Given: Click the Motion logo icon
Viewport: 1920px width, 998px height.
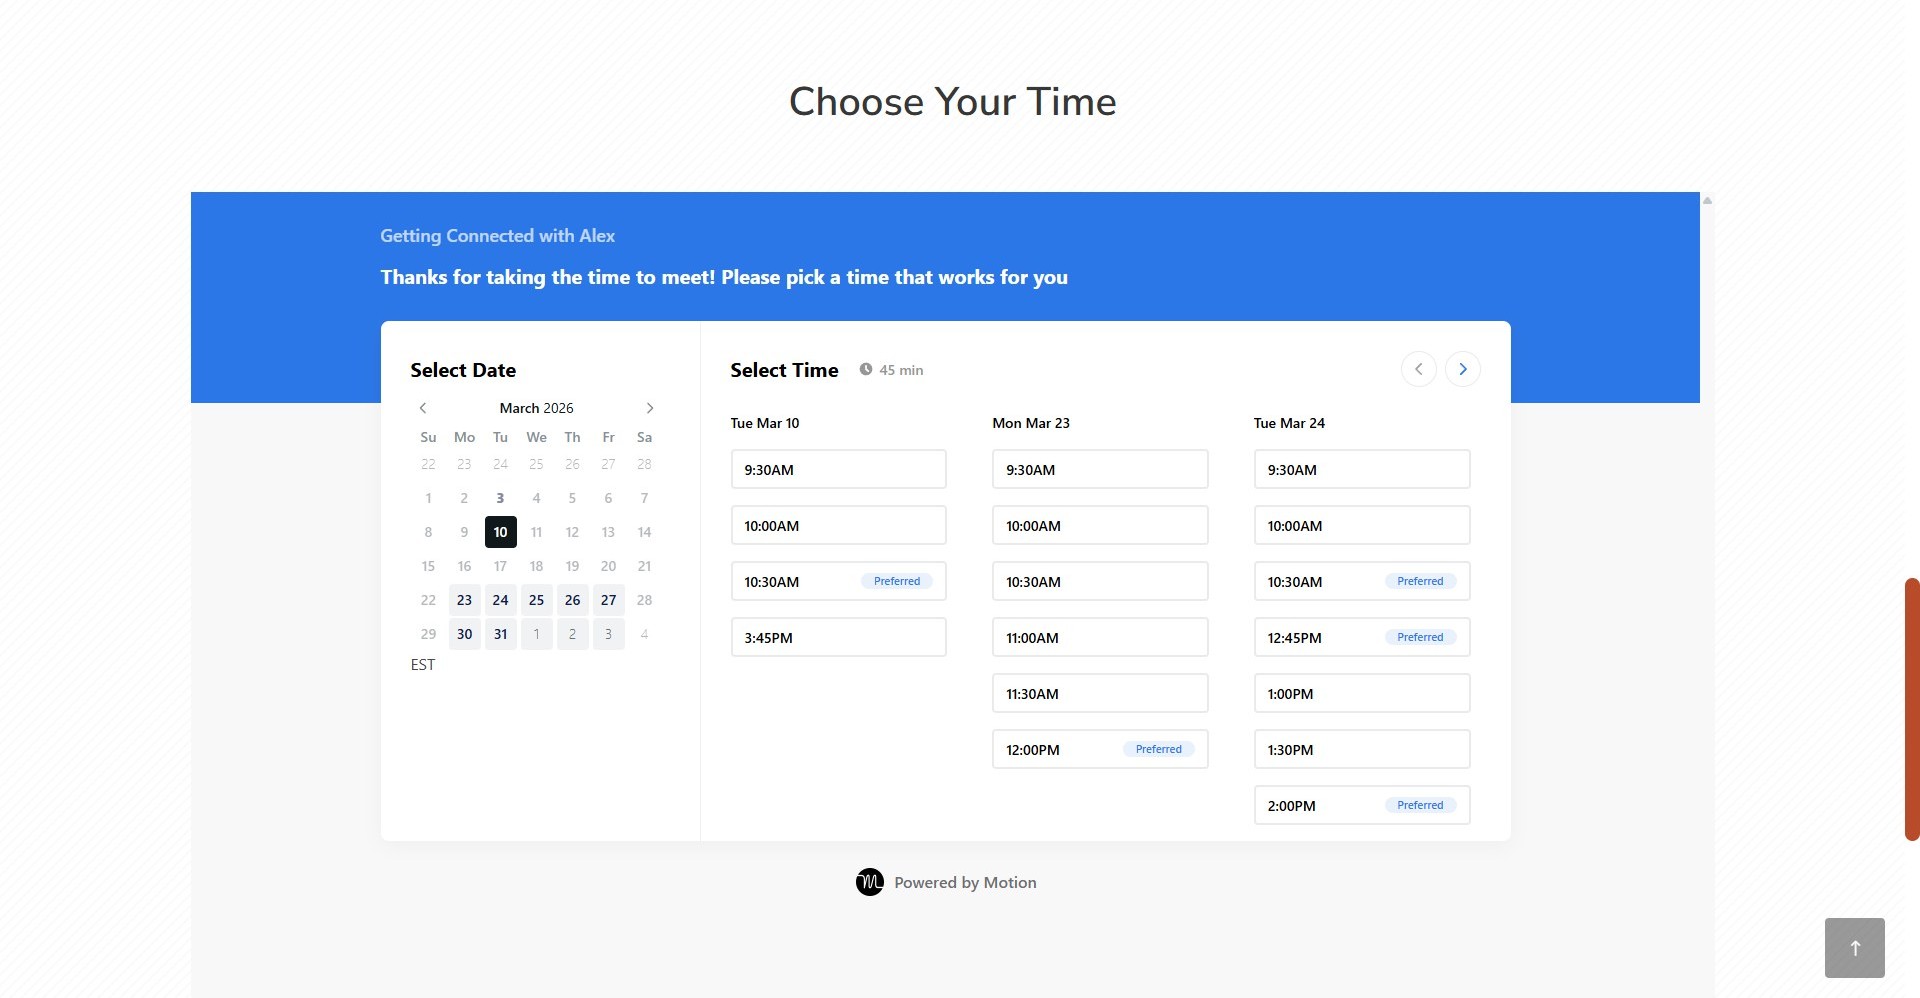Looking at the screenshot, I should [x=869, y=882].
